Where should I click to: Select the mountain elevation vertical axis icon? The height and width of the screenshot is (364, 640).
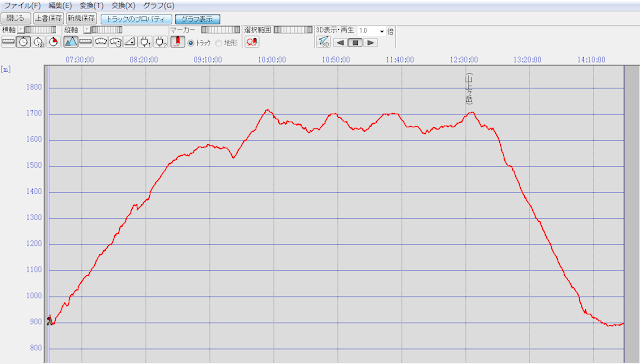coord(71,42)
